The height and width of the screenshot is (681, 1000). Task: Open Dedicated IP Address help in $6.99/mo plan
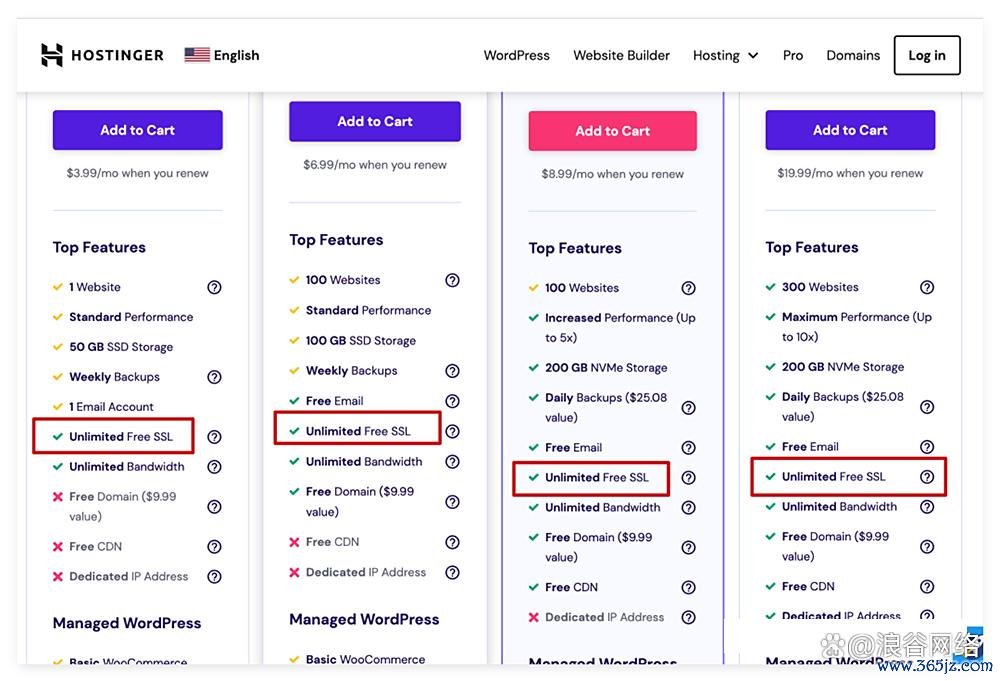click(x=452, y=573)
